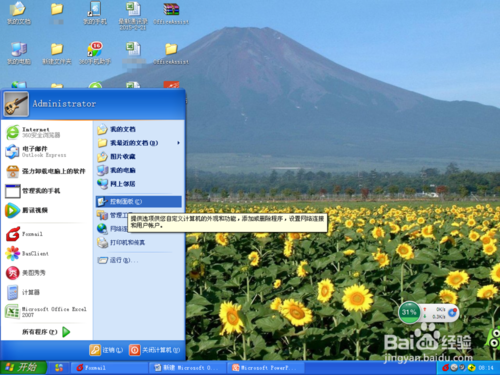Launch 美图秀秀 from Start menu
This screenshot has width=500, height=375.
pos(26,273)
